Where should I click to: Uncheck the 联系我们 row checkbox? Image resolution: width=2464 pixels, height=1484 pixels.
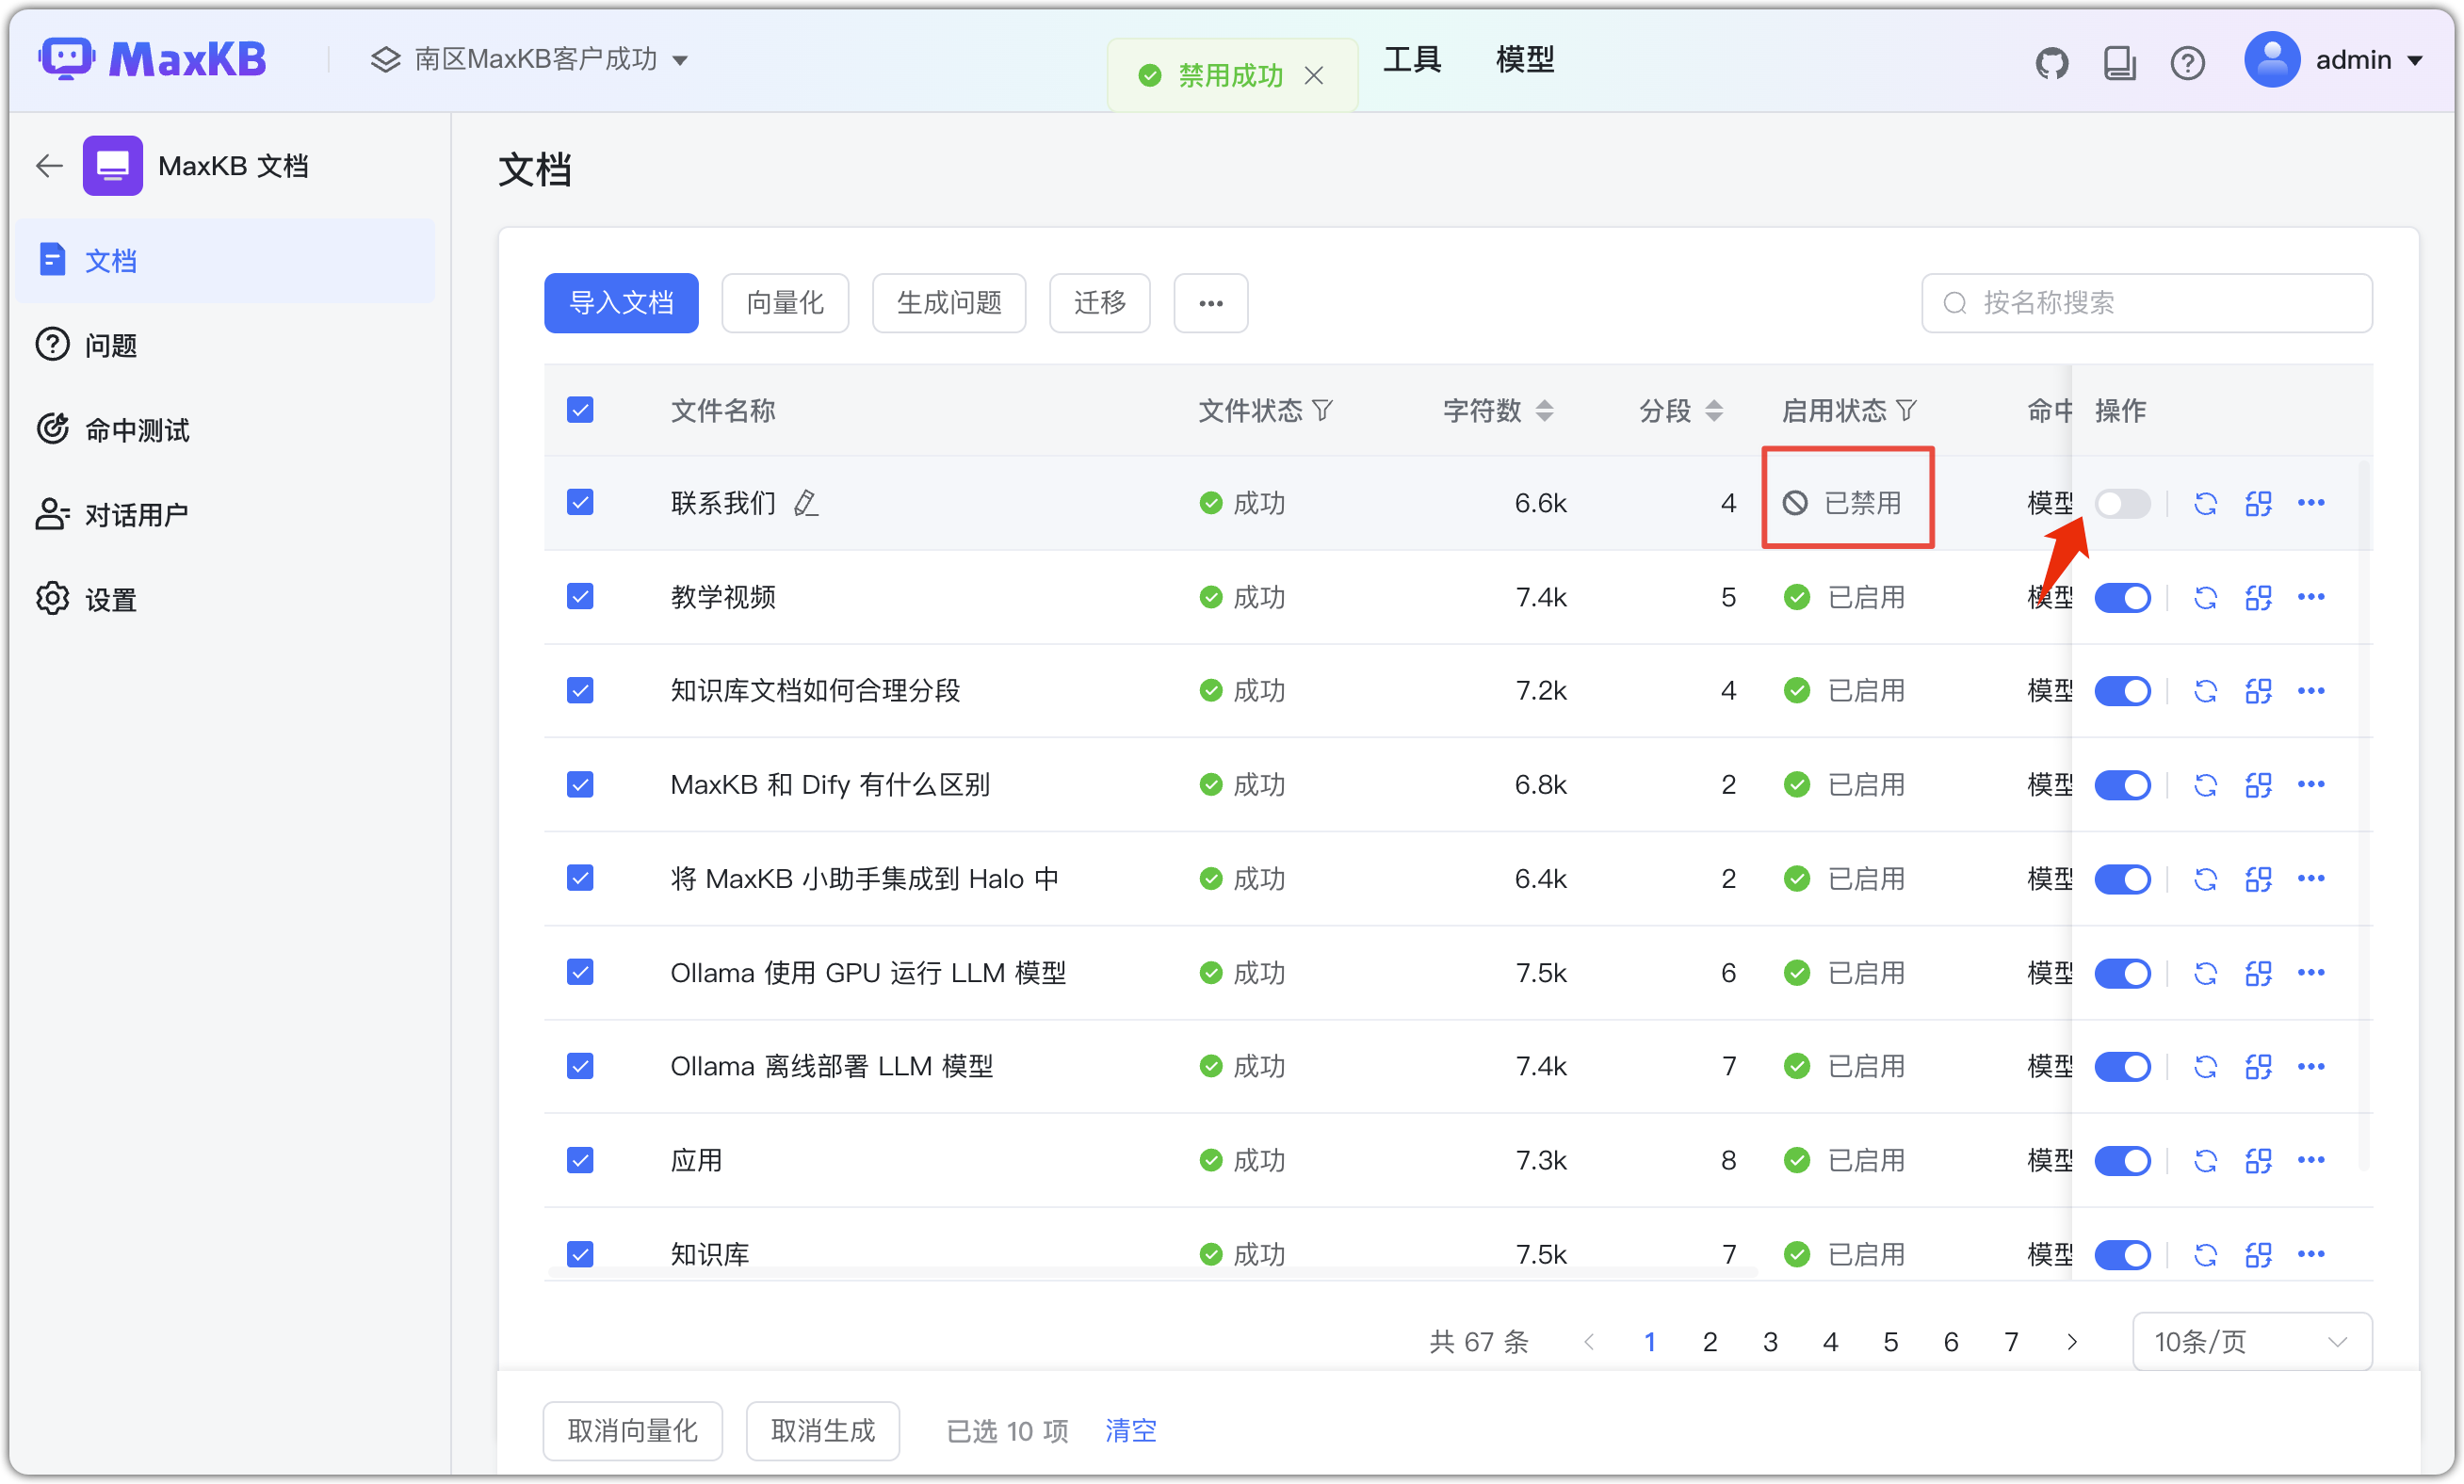(580, 502)
